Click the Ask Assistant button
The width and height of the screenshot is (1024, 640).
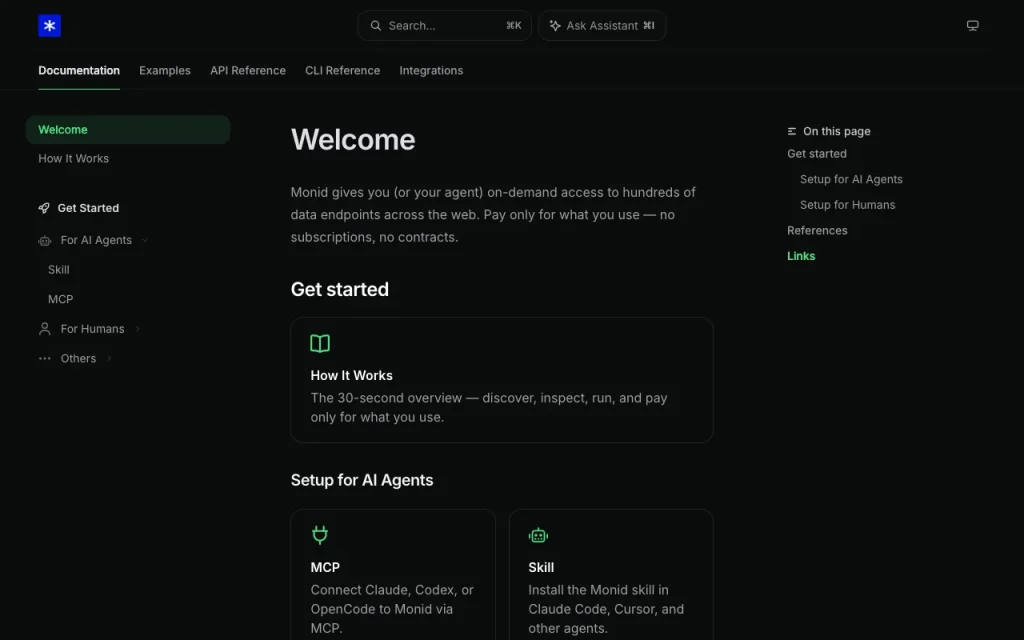[601, 25]
